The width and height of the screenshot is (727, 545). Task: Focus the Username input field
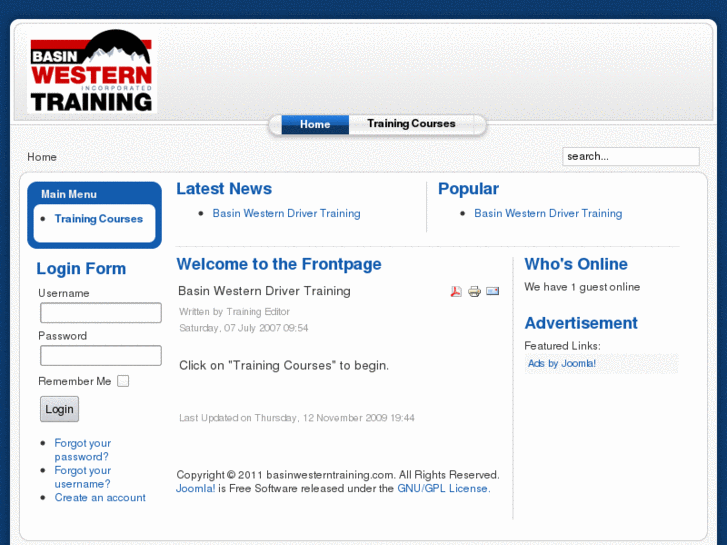tap(101, 313)
